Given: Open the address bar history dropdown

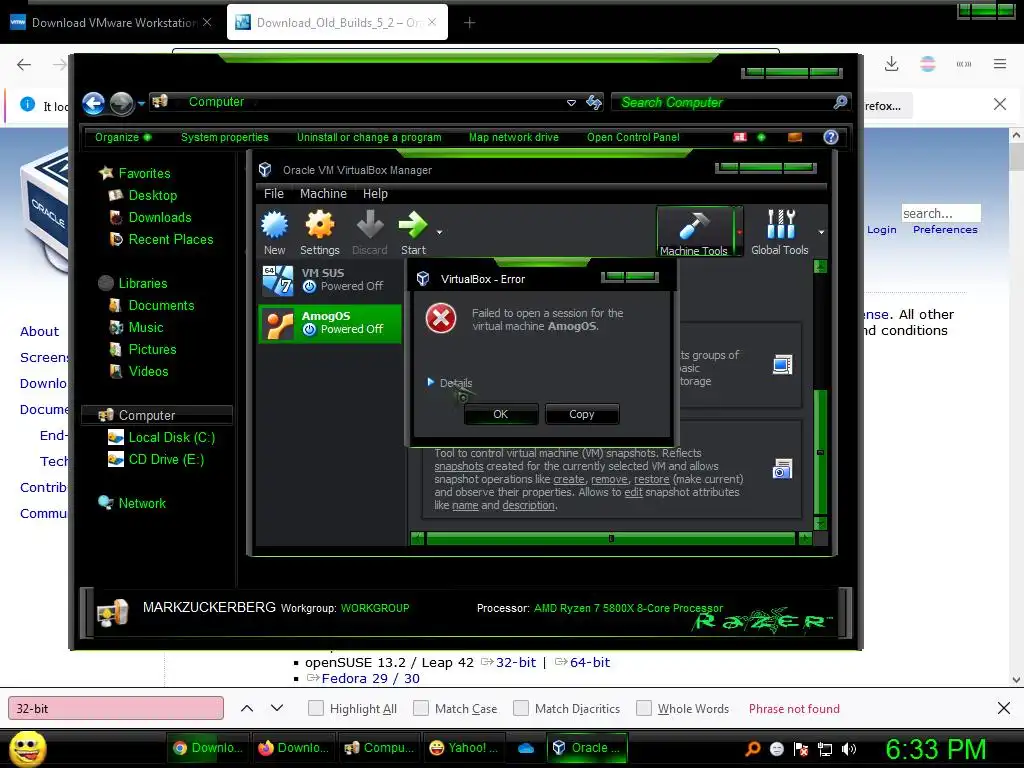Looking at the screenshot, I should tap(571, 103).
